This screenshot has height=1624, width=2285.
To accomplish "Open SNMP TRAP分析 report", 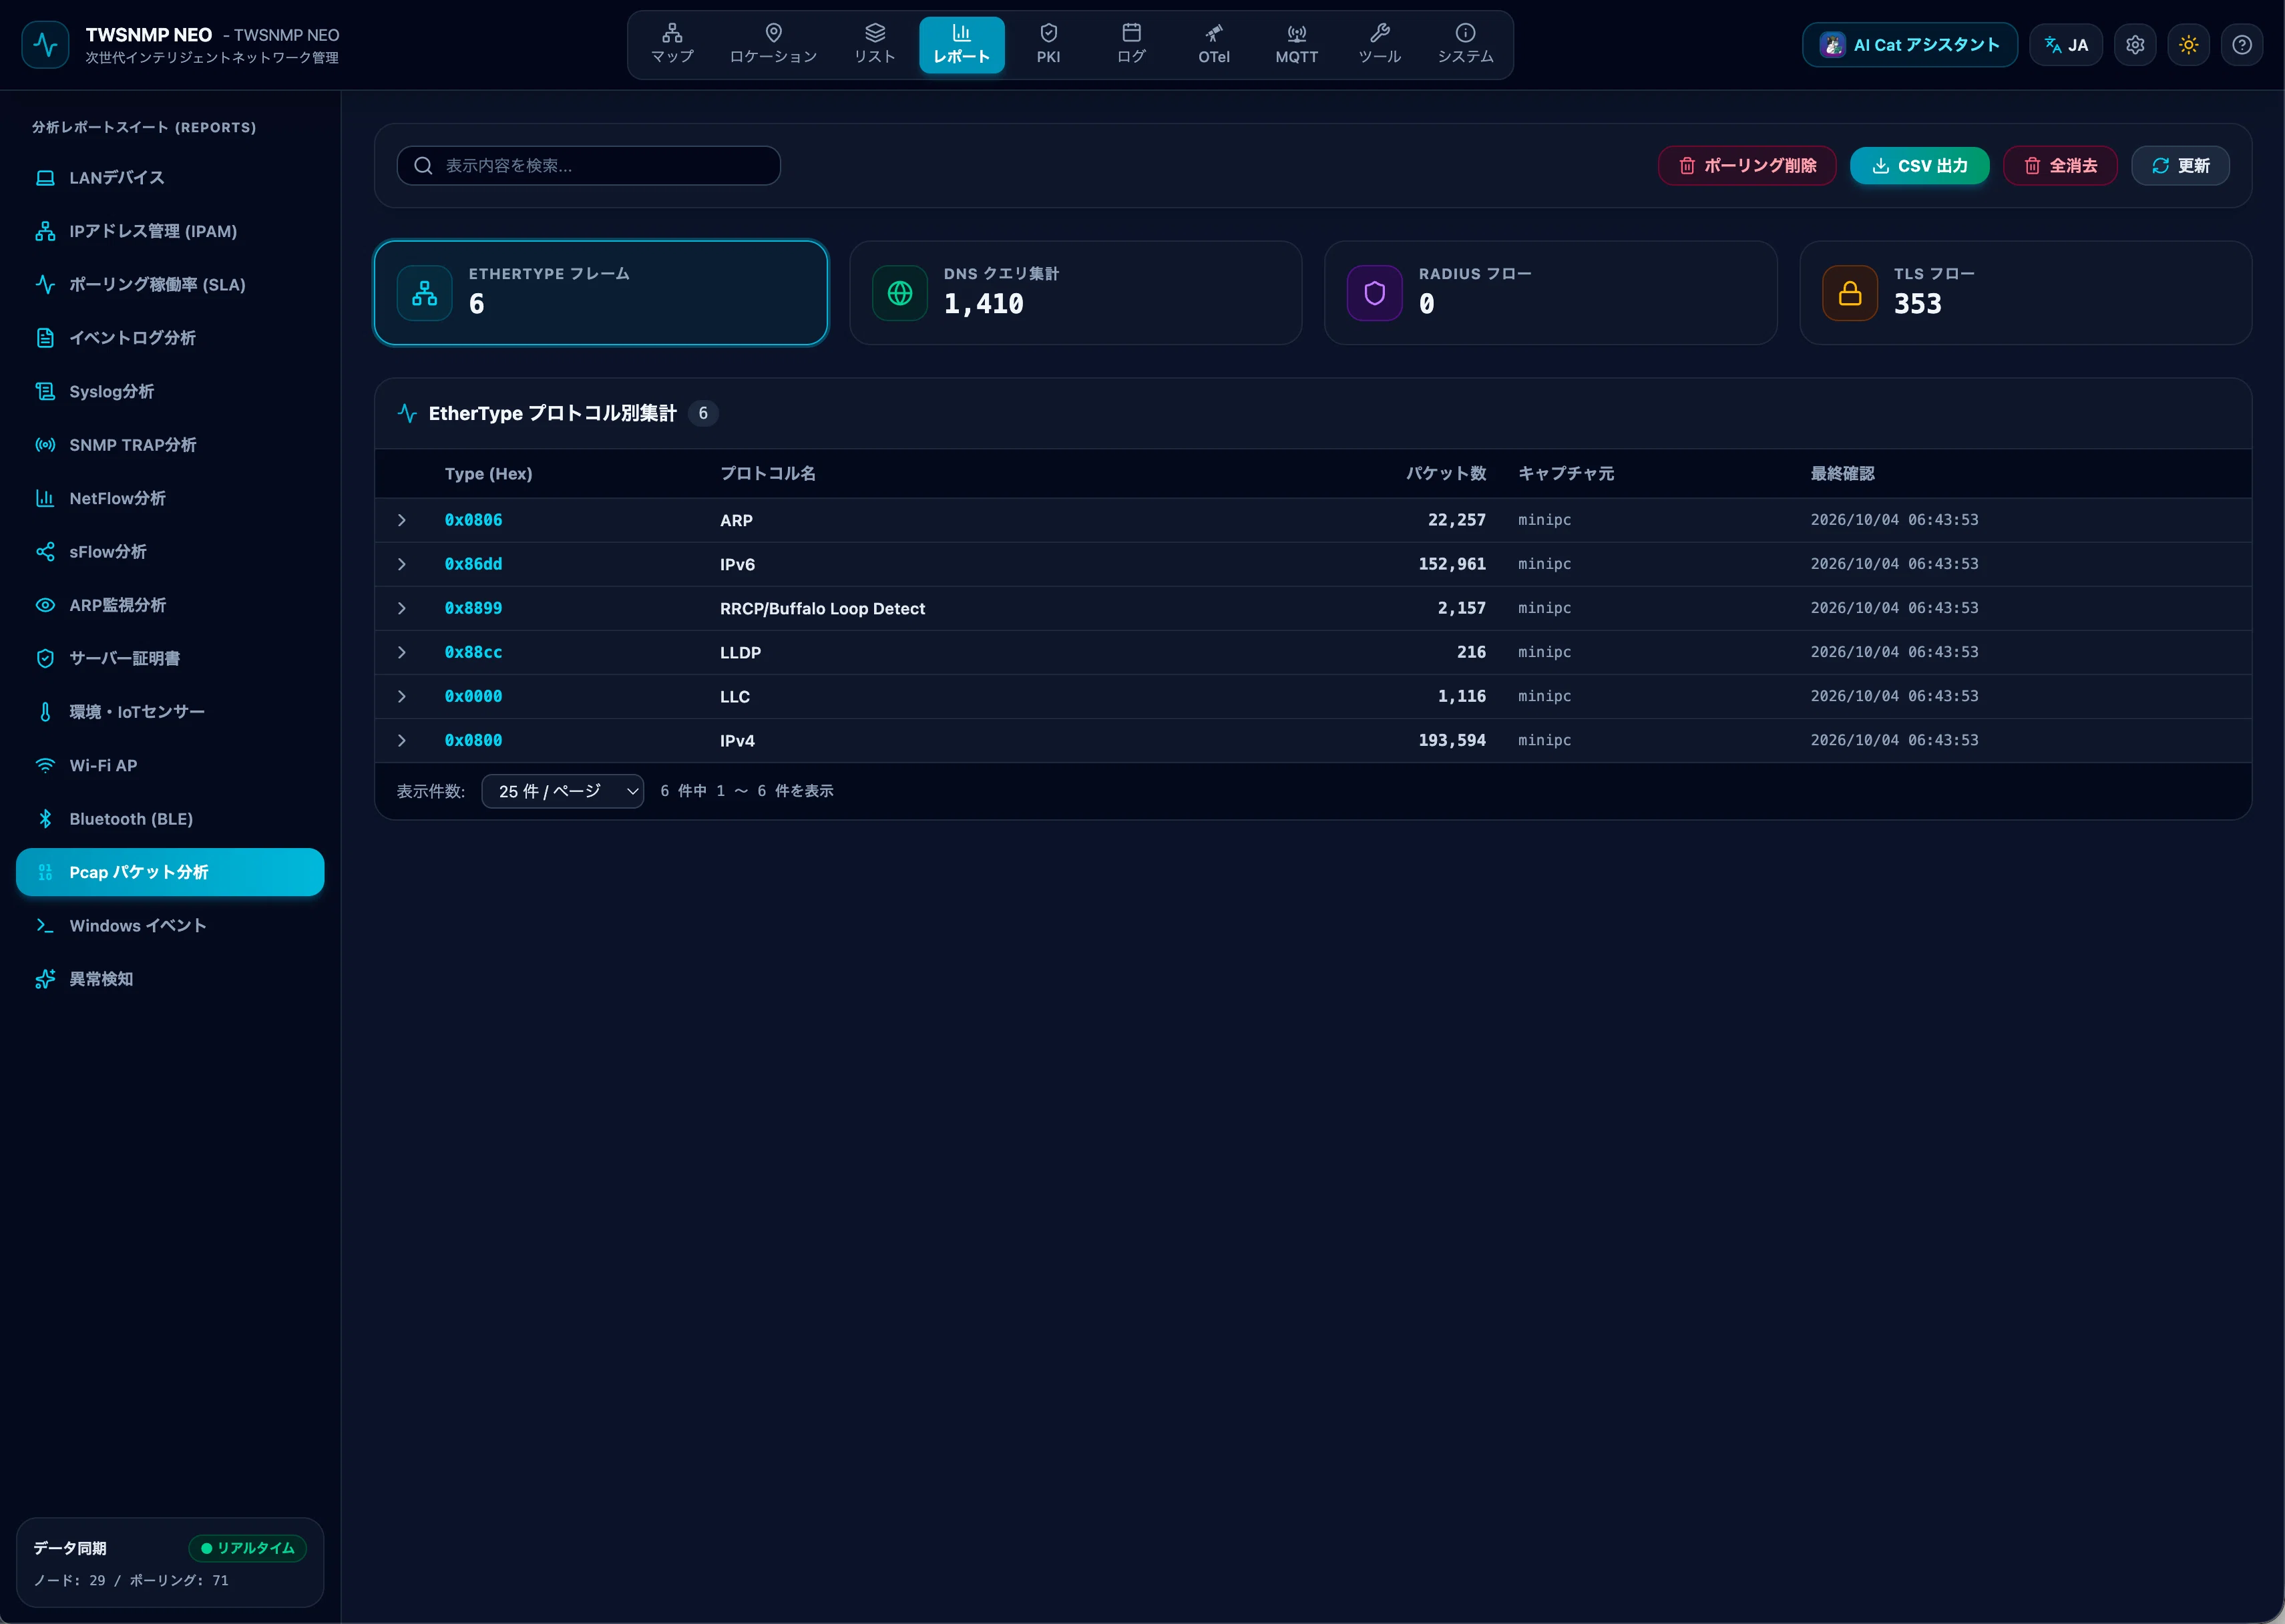I will 170,445.
